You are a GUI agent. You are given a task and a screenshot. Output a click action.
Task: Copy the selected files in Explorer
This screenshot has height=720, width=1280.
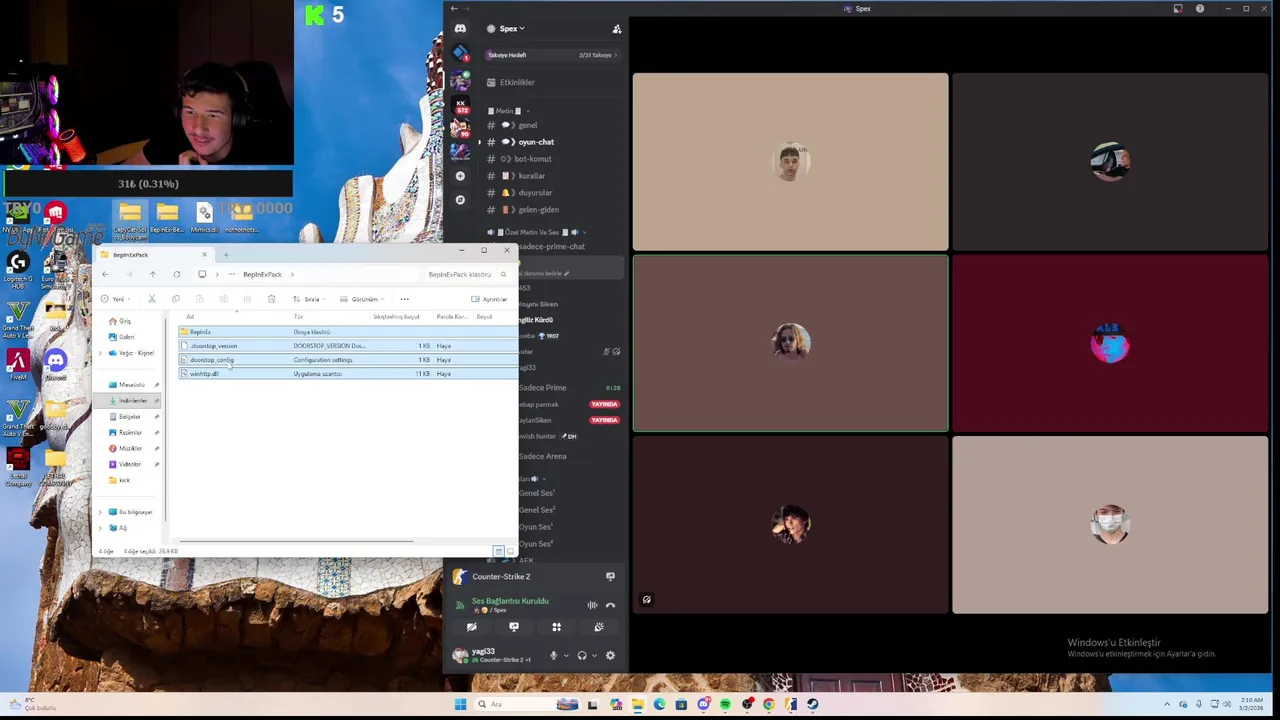click(x=176, y=299)
